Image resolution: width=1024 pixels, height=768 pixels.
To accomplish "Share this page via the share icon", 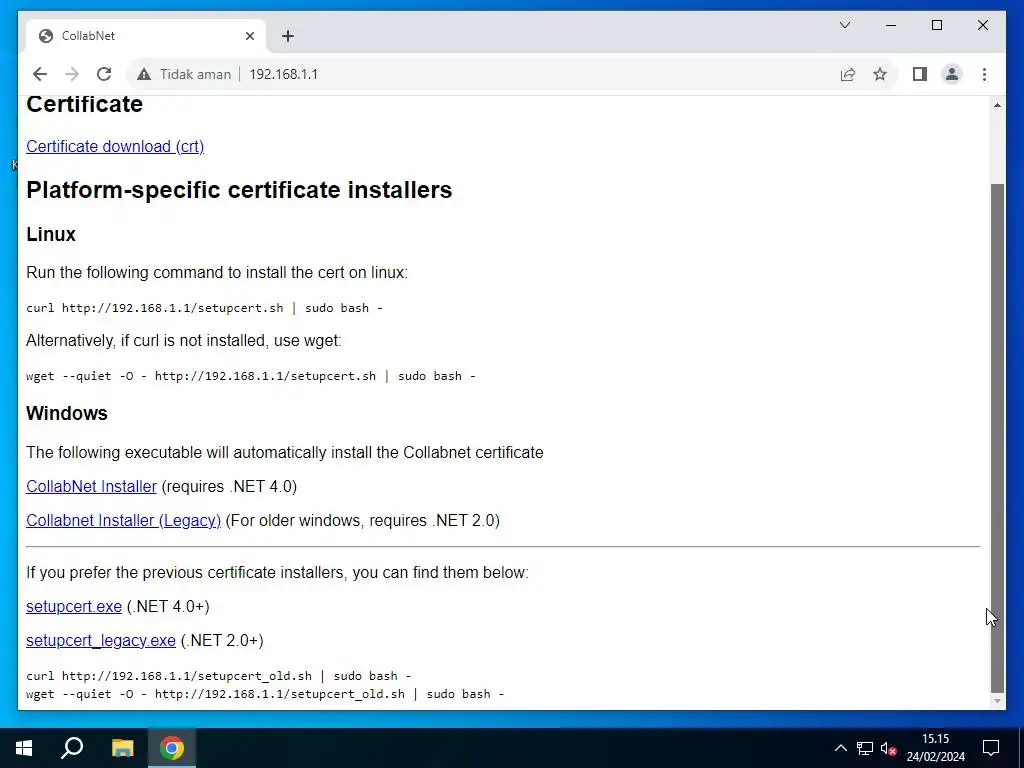I will click(848, 74).
